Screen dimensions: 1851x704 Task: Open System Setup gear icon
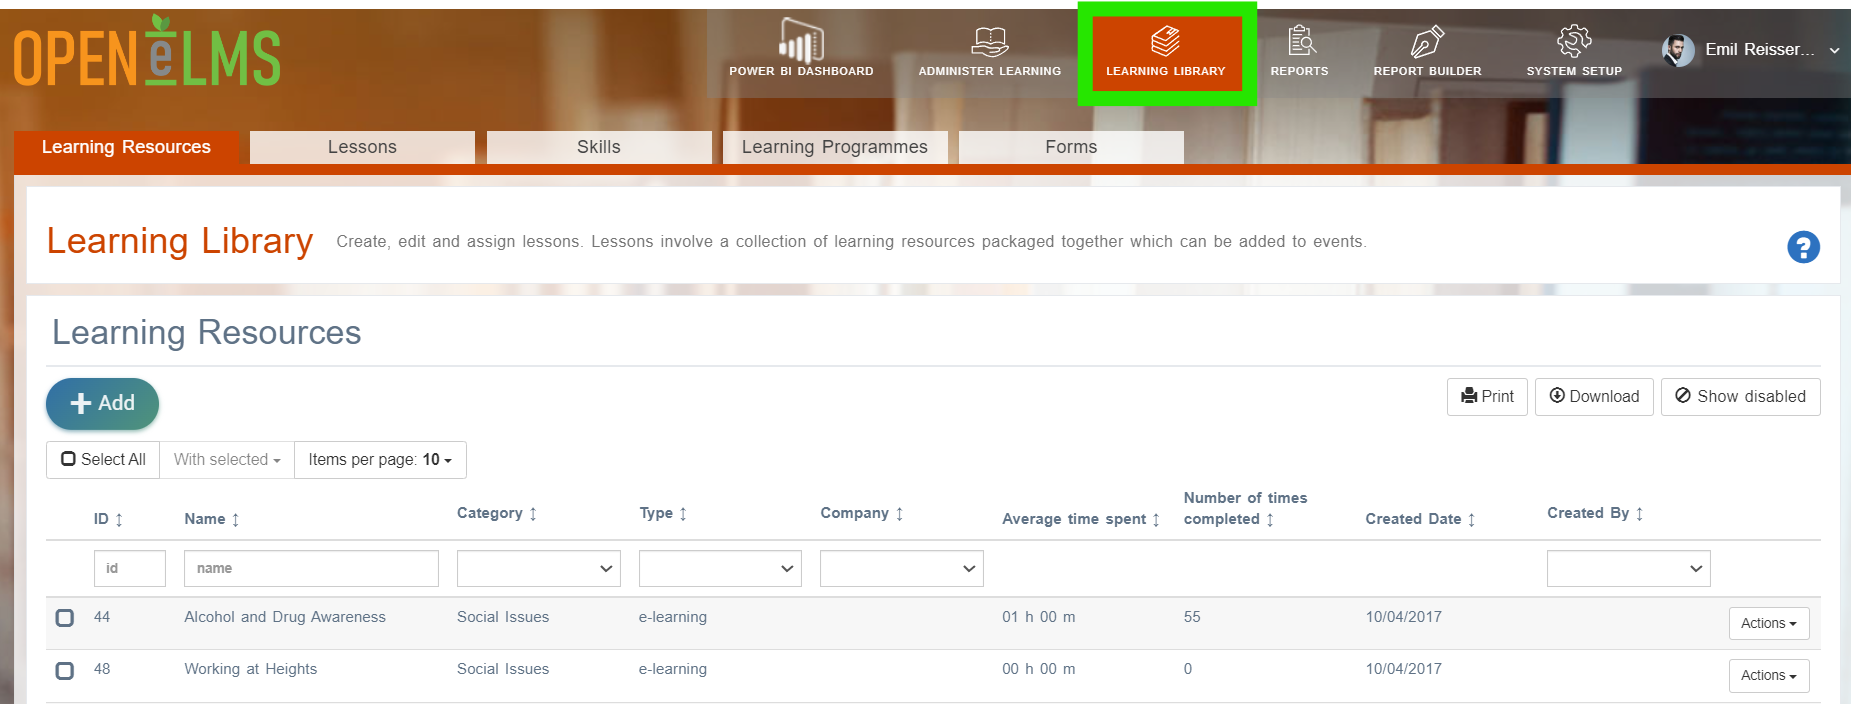point(1574,41)
